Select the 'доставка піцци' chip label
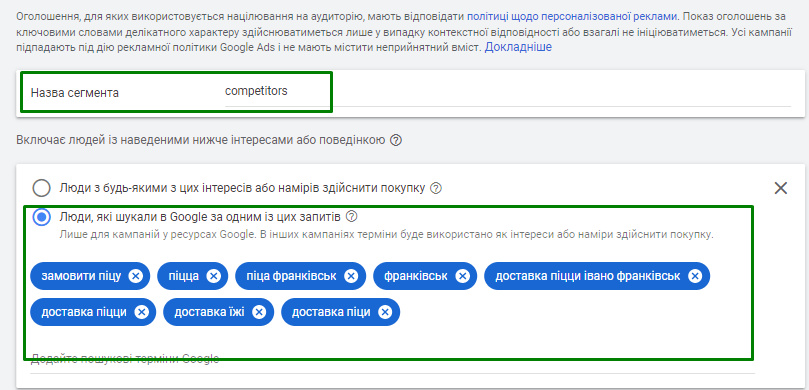The height and width of the screenshot is (390, 809). 84,312
